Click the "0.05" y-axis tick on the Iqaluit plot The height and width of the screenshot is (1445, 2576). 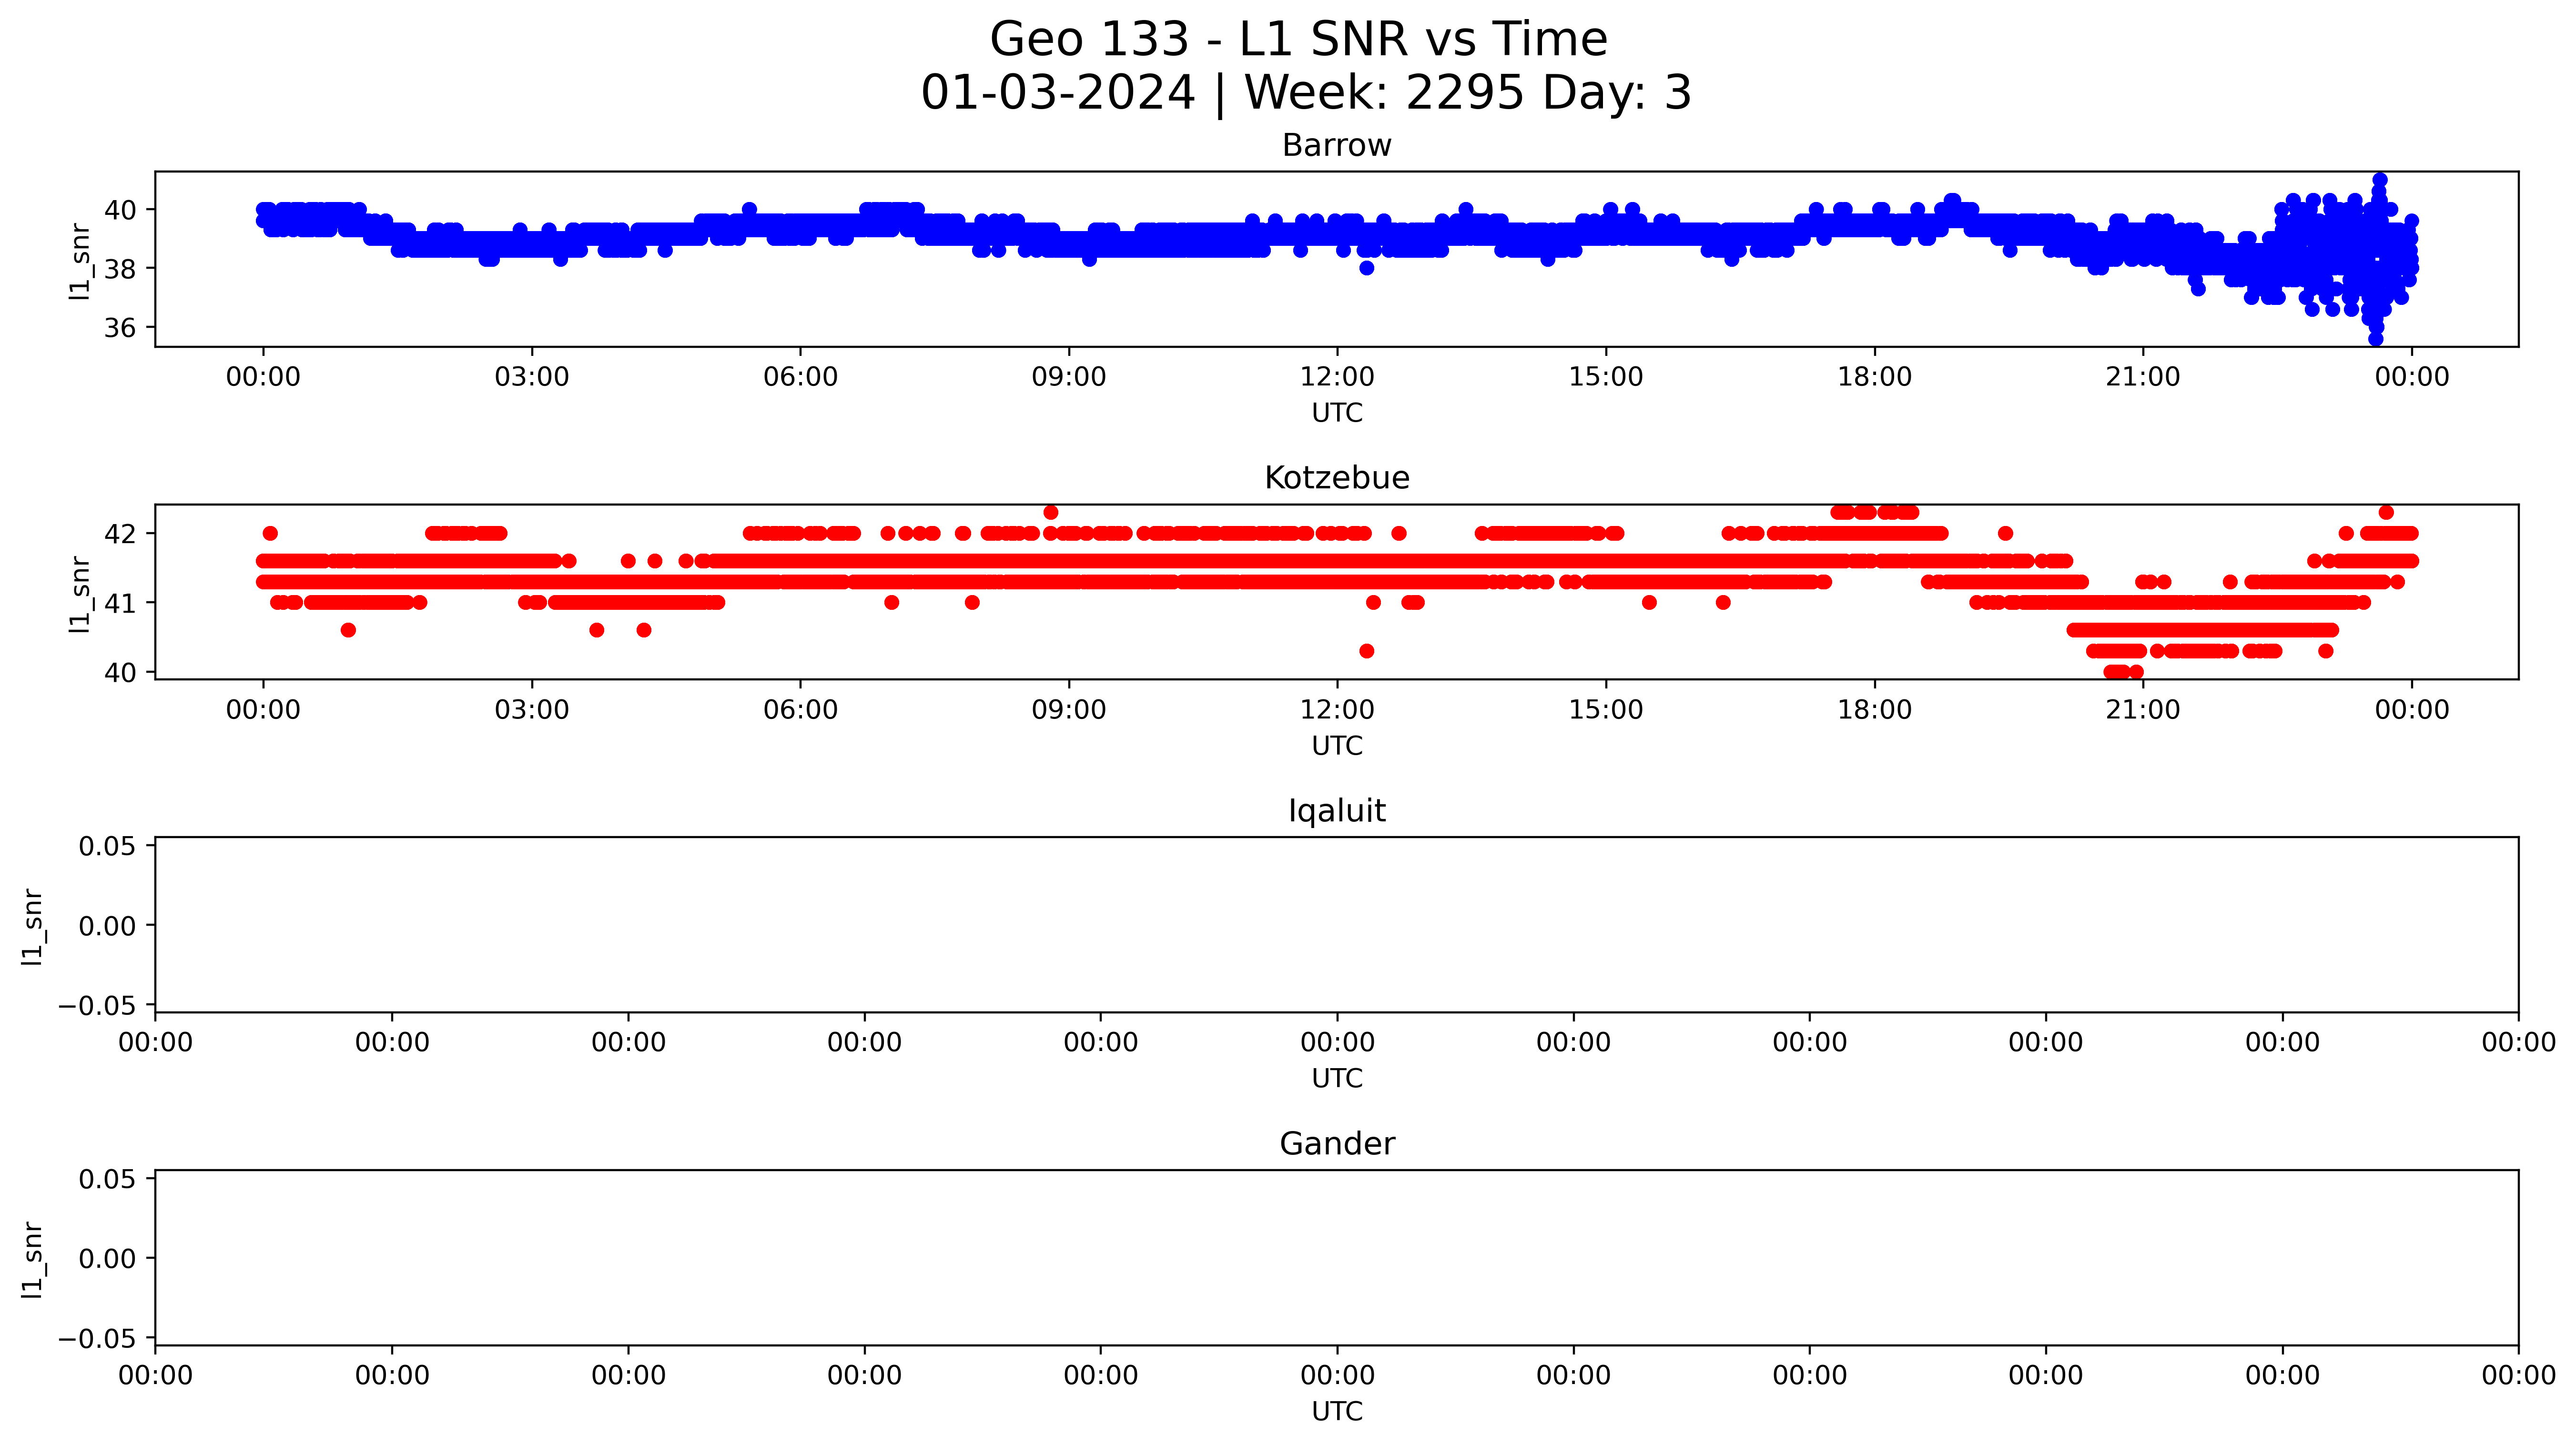(x=108, y=847)
